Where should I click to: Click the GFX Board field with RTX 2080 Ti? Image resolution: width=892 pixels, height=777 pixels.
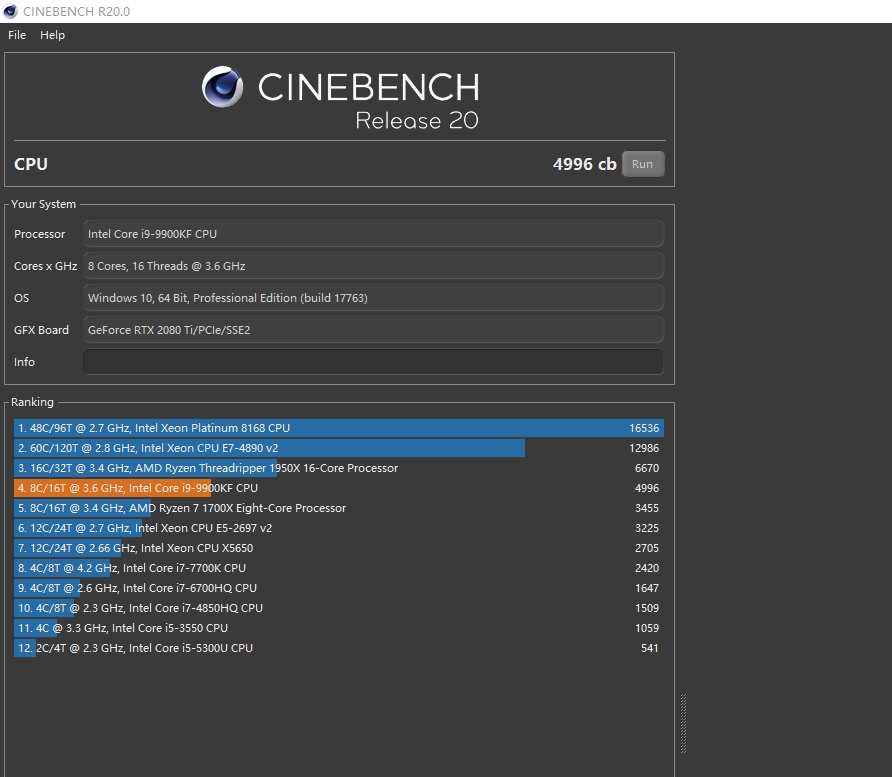(x=373, y=330)
